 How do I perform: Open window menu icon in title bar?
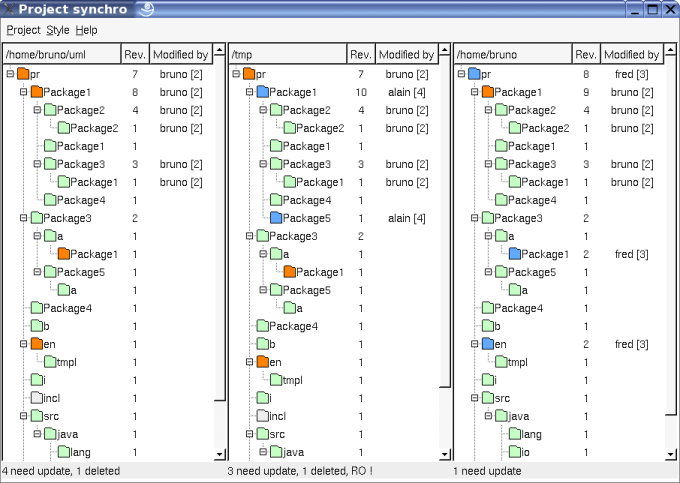coord(9,9)
